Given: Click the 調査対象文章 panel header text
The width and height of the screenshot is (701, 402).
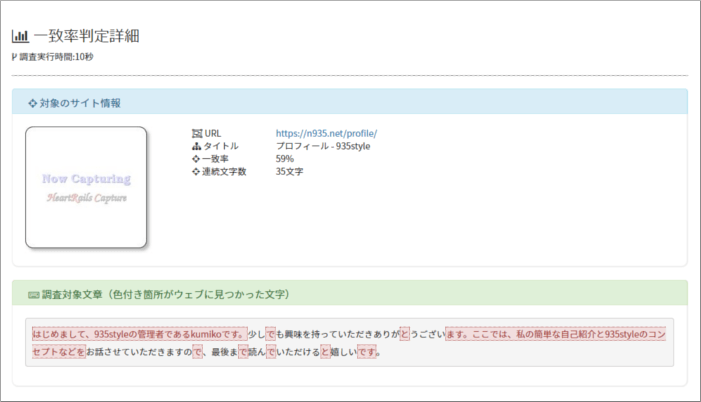Looking at the screenshot, I should [x=165, y=294].
